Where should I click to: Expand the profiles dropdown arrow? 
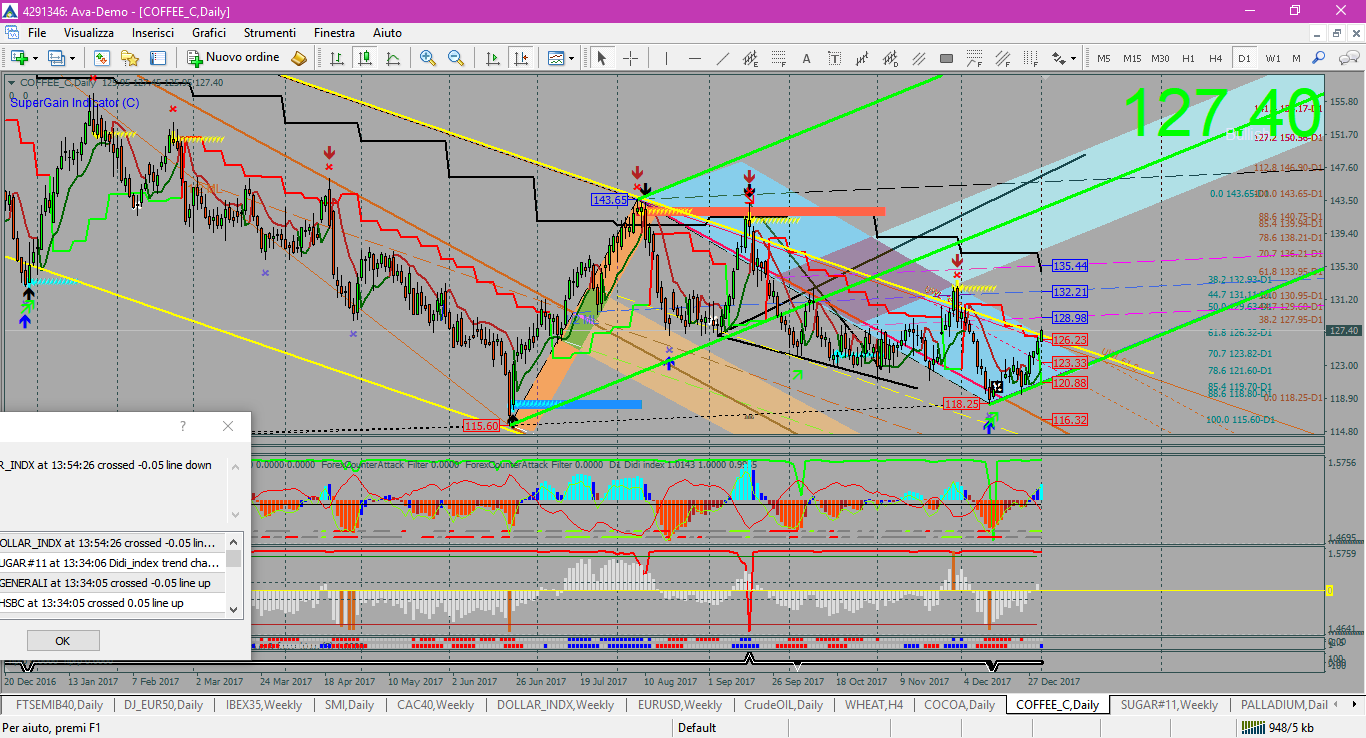click(x=73, y=58)
